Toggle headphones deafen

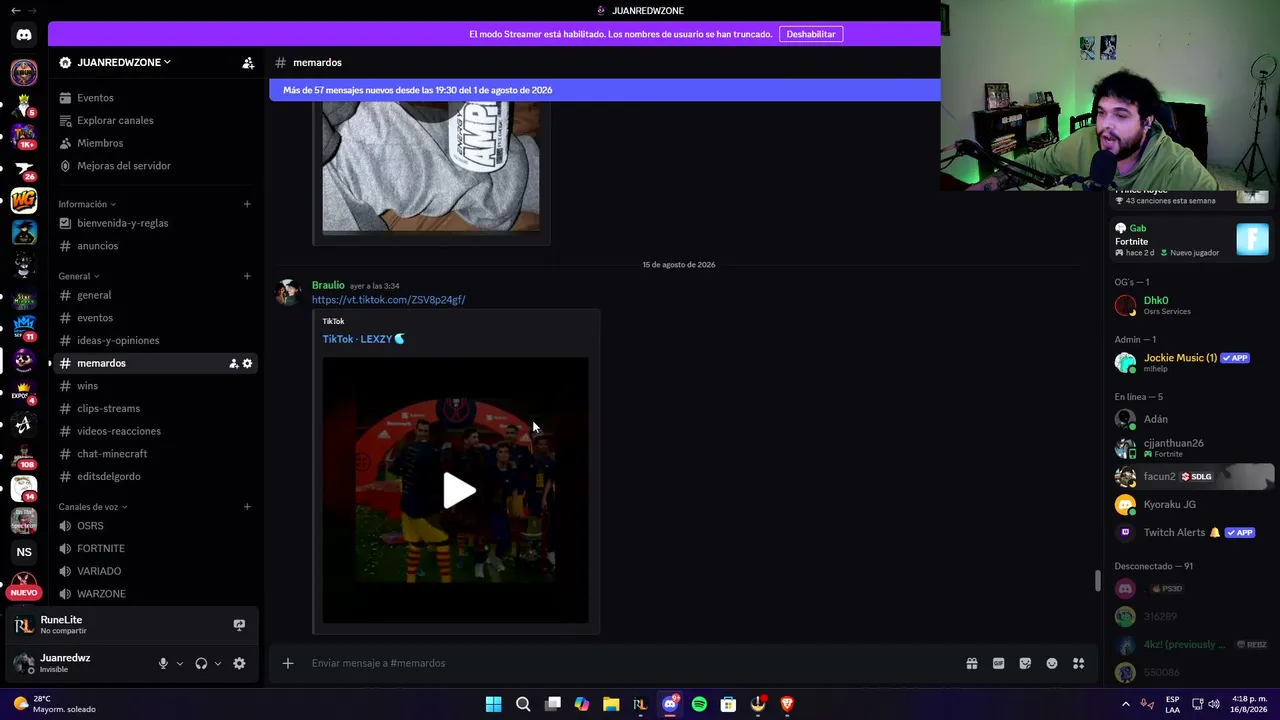201,663
